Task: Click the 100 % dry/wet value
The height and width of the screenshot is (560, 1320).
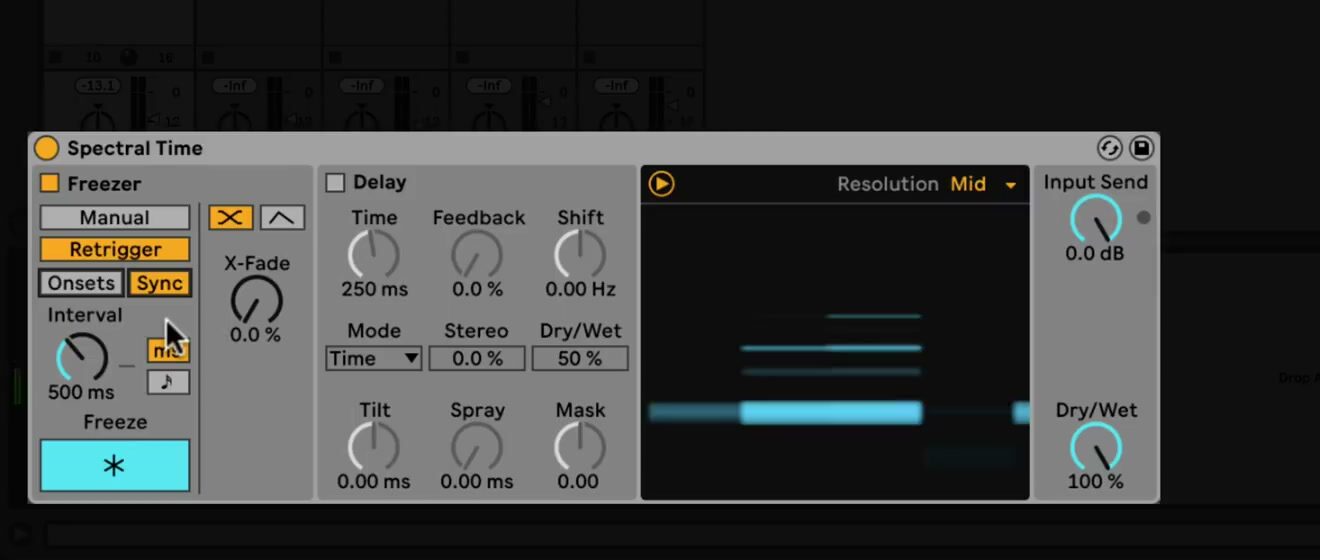Action: [1096, 481]
